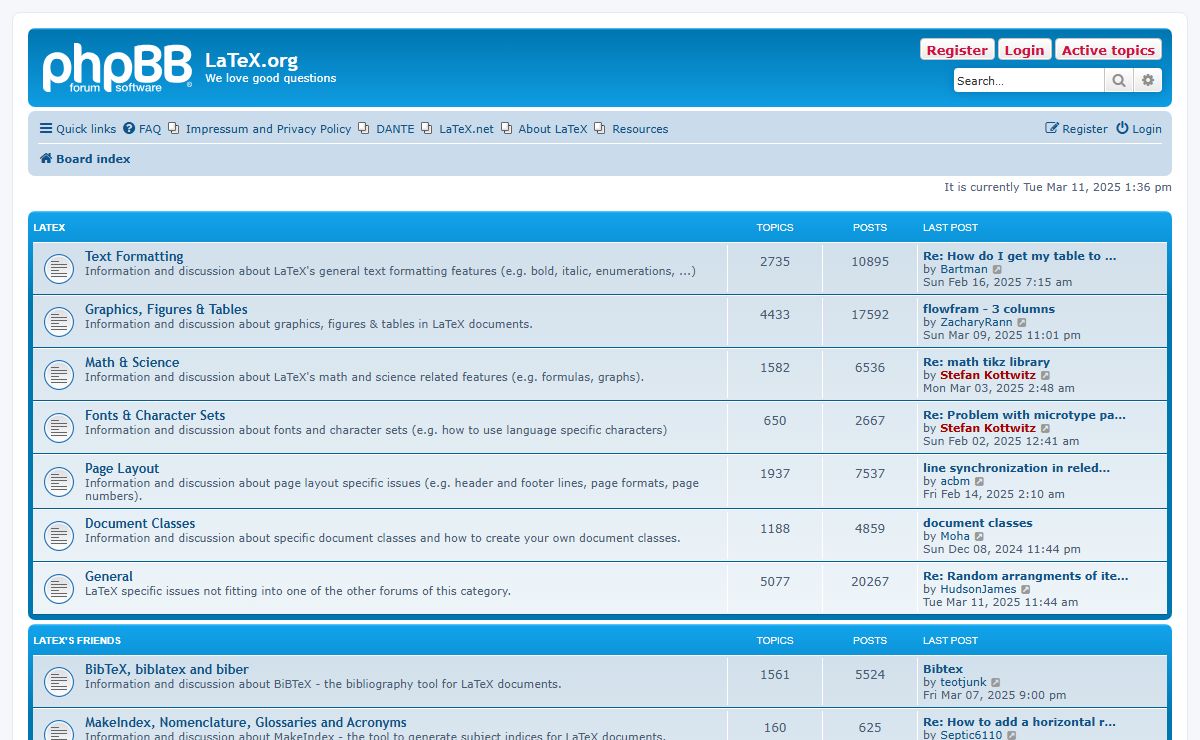This screenshot has height=740, width=1200.
Task: Open the Math & Science forum
Action: [x=132, y=362]
